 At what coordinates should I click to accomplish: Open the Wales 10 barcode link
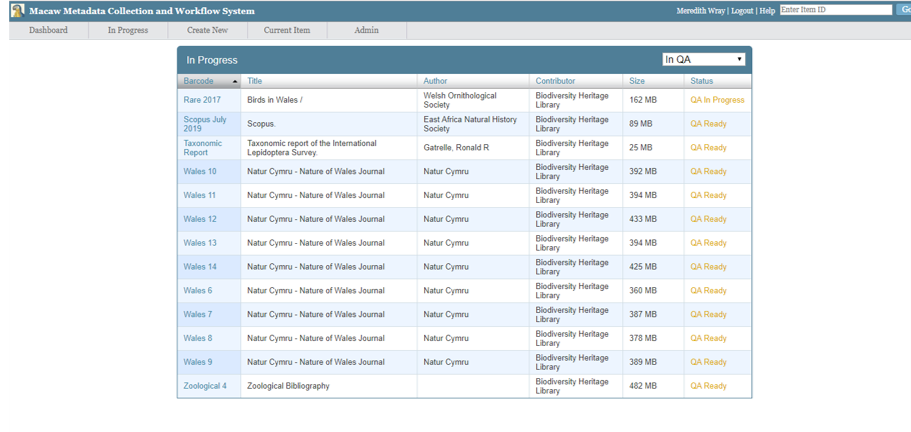tap(200, 172)
